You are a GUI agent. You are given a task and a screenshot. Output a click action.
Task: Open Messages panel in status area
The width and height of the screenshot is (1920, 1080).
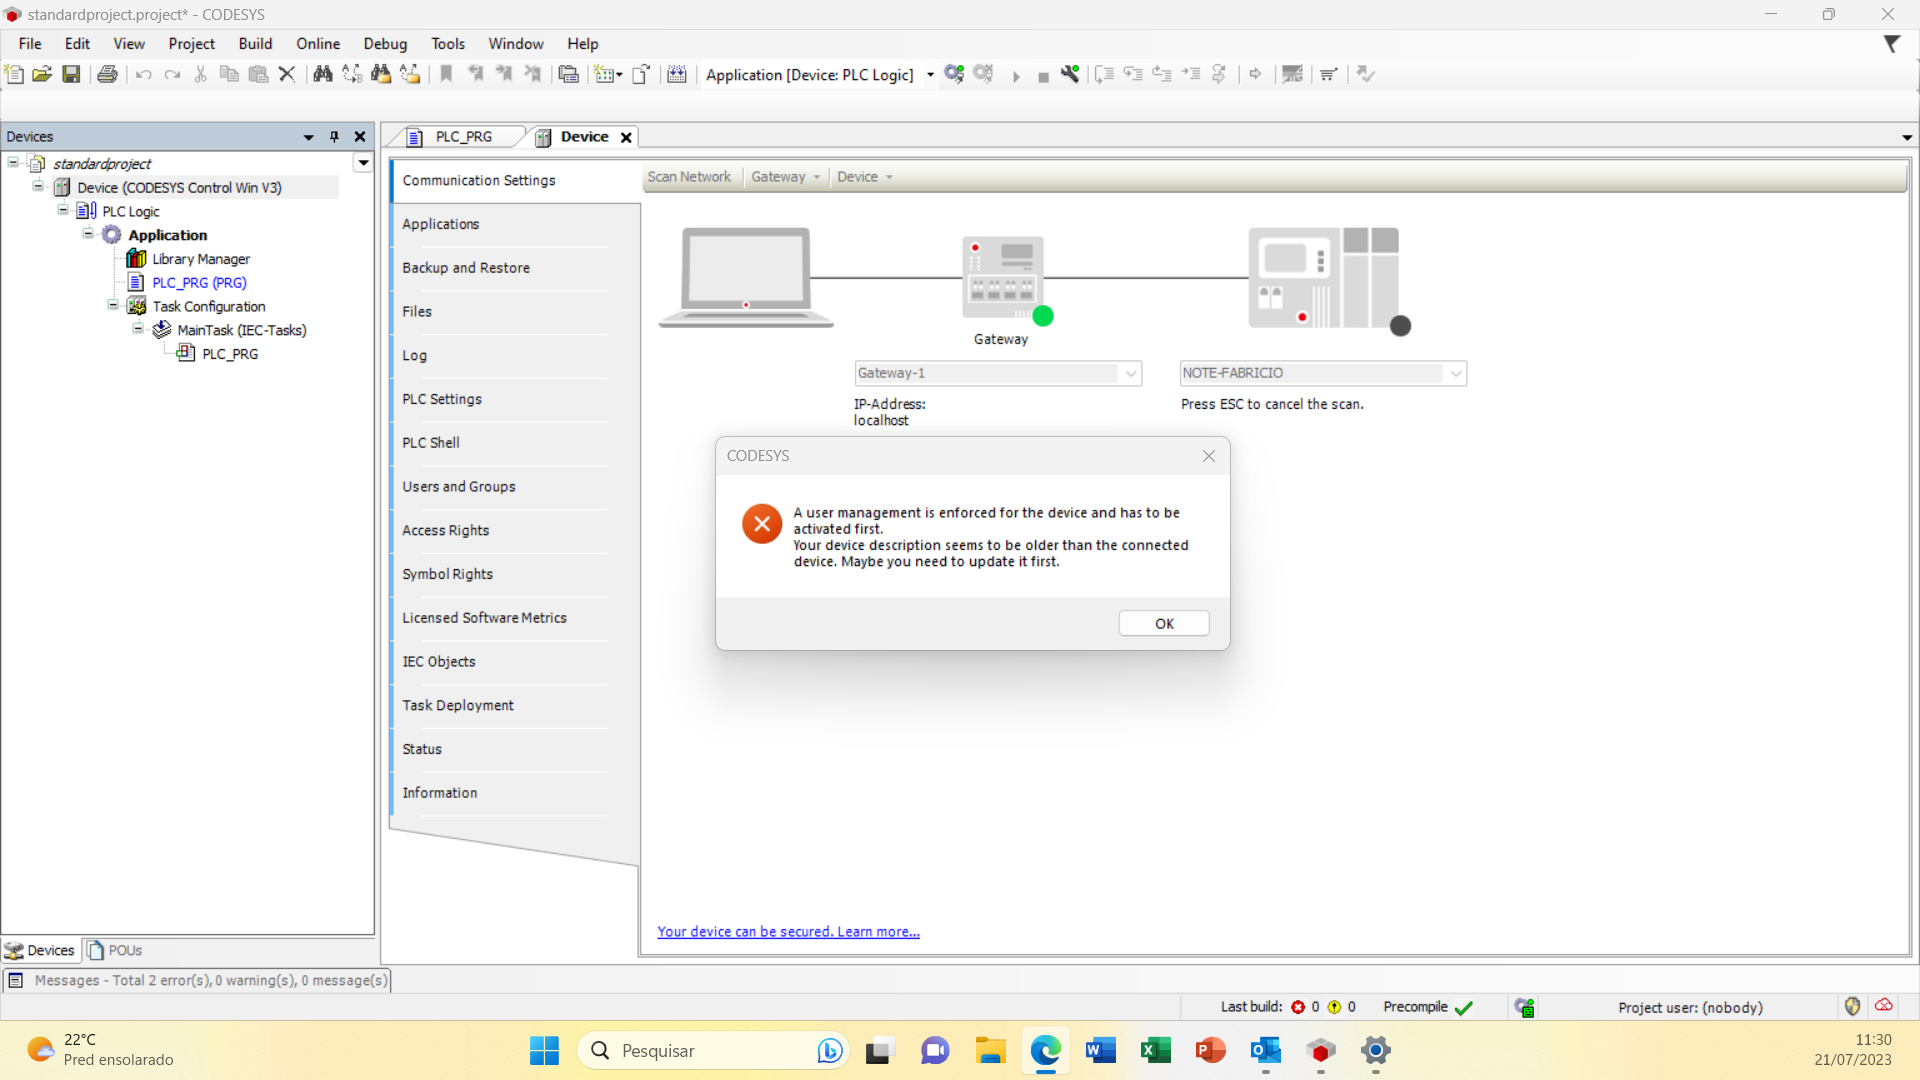(x=198, y=980)
